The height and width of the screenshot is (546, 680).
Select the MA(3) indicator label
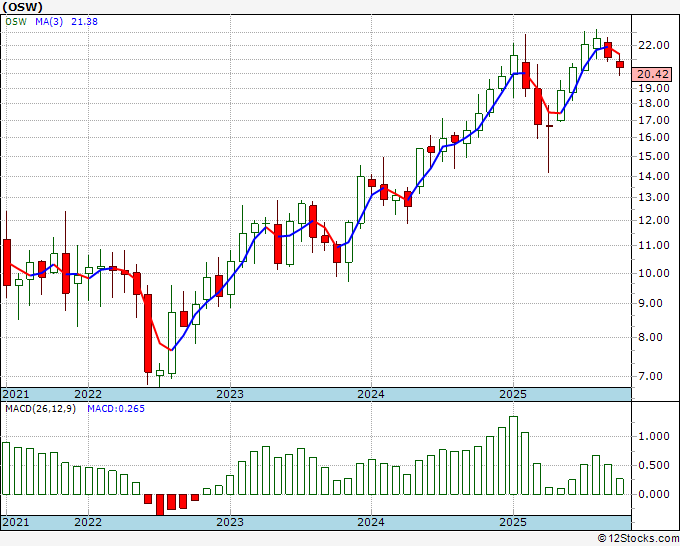pos(49,21)
